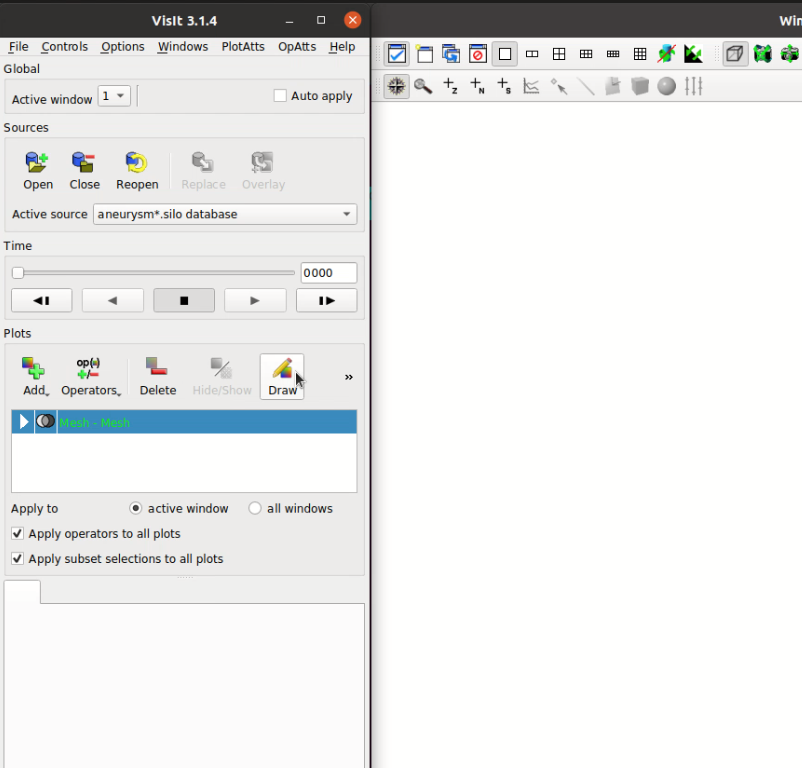Click the line tool icon

click(586, 86)
